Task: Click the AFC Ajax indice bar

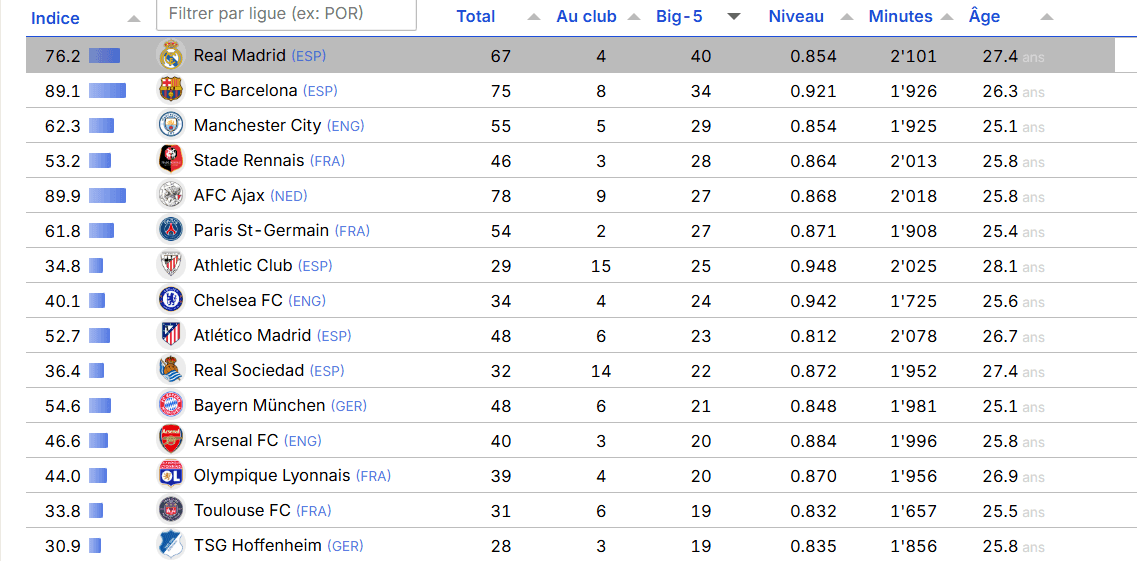Action: coord(107,196)
